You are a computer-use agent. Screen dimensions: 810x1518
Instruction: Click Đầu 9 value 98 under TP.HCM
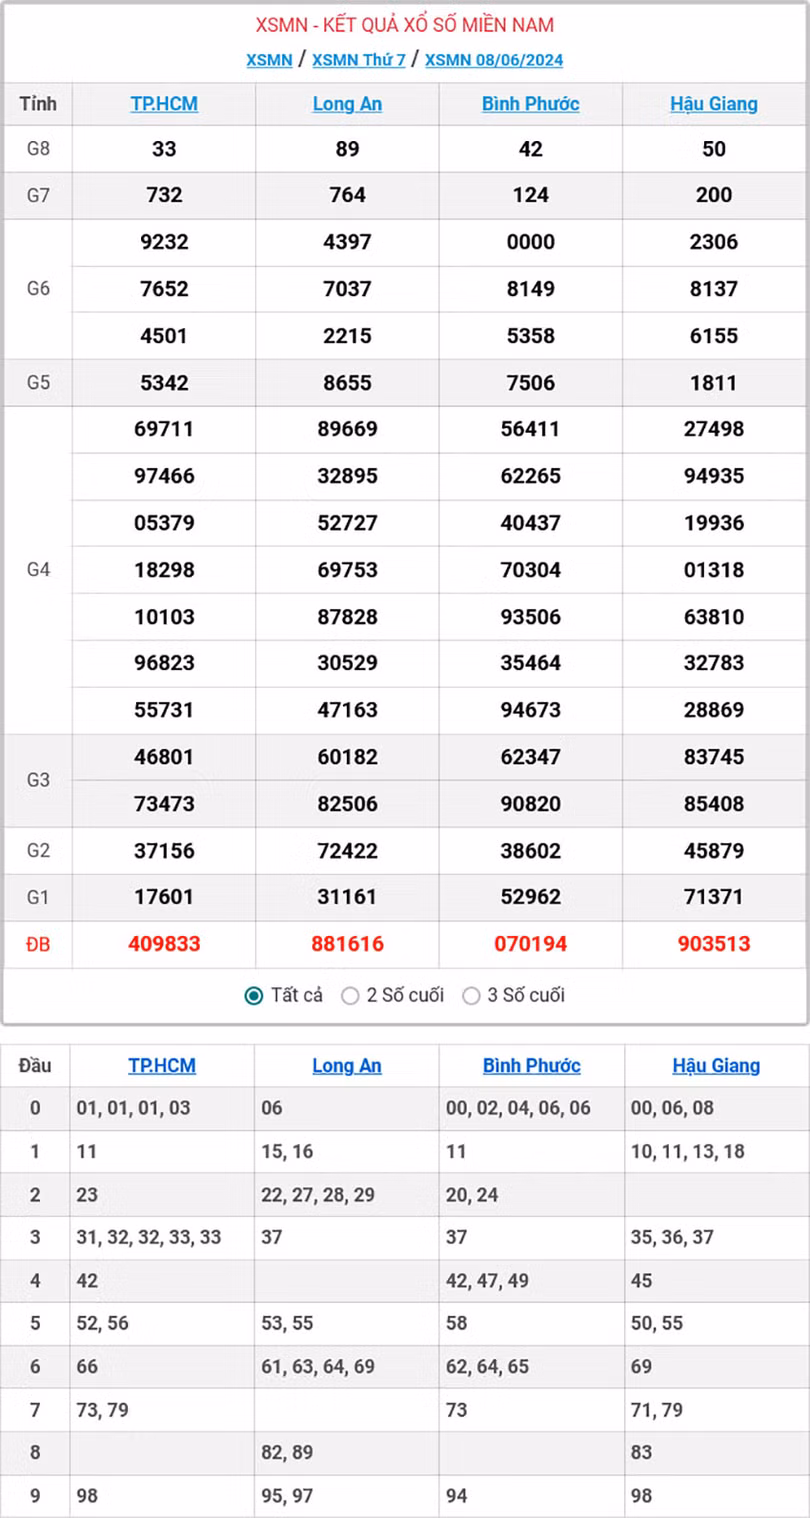87,1496
